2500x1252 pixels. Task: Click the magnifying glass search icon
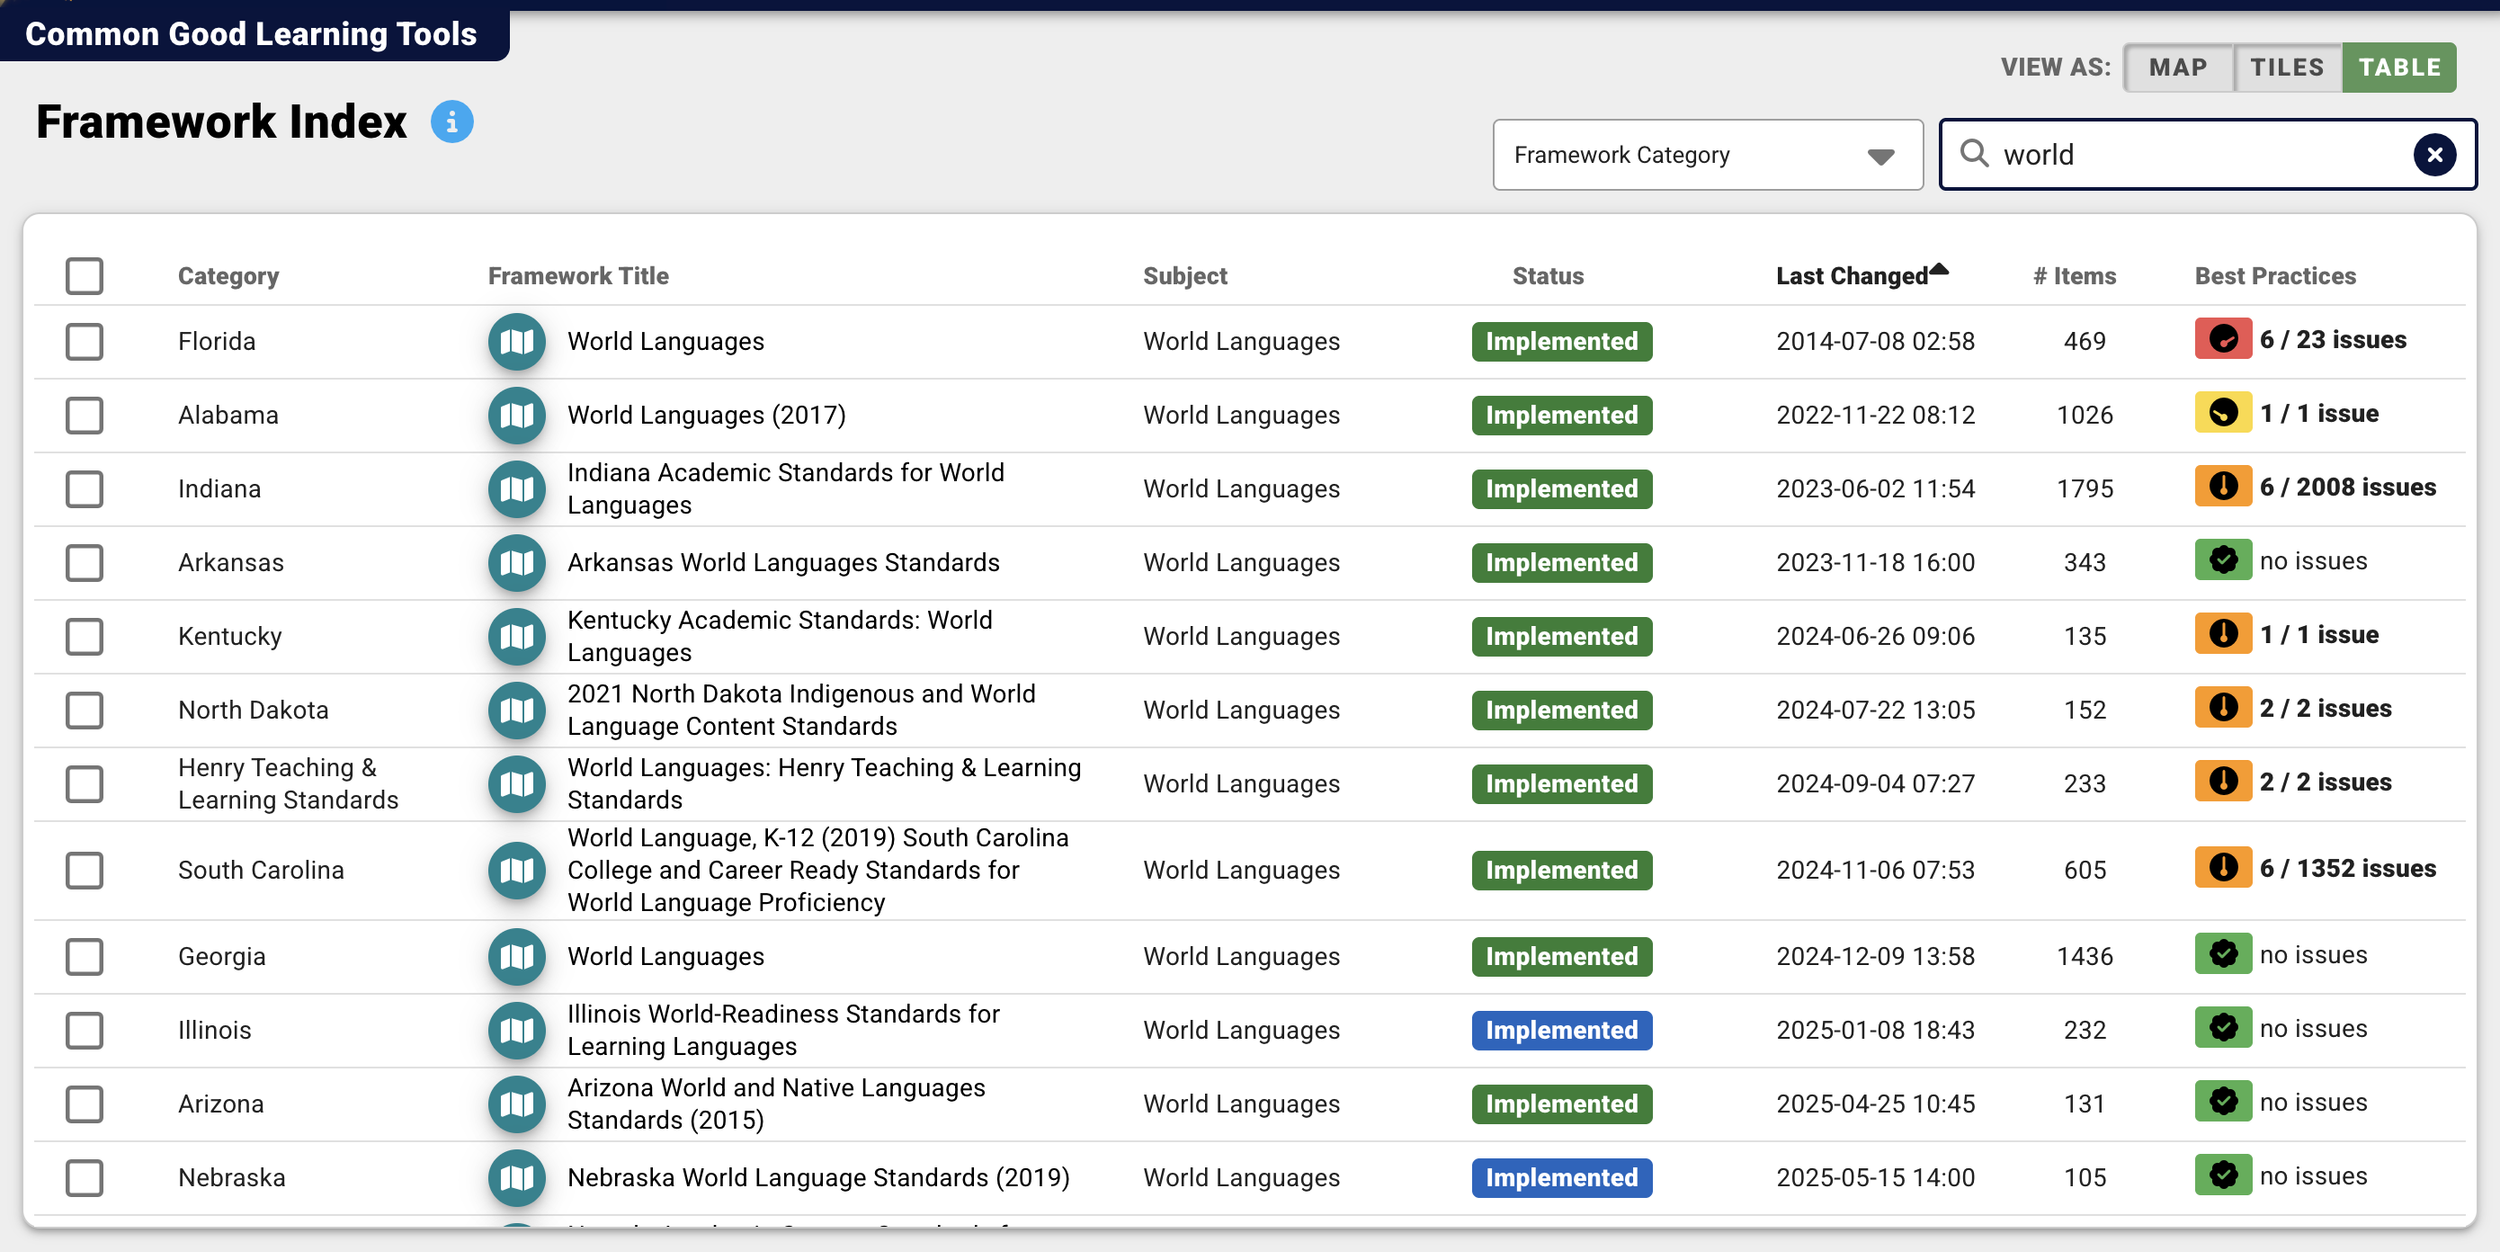point(1974,153)
